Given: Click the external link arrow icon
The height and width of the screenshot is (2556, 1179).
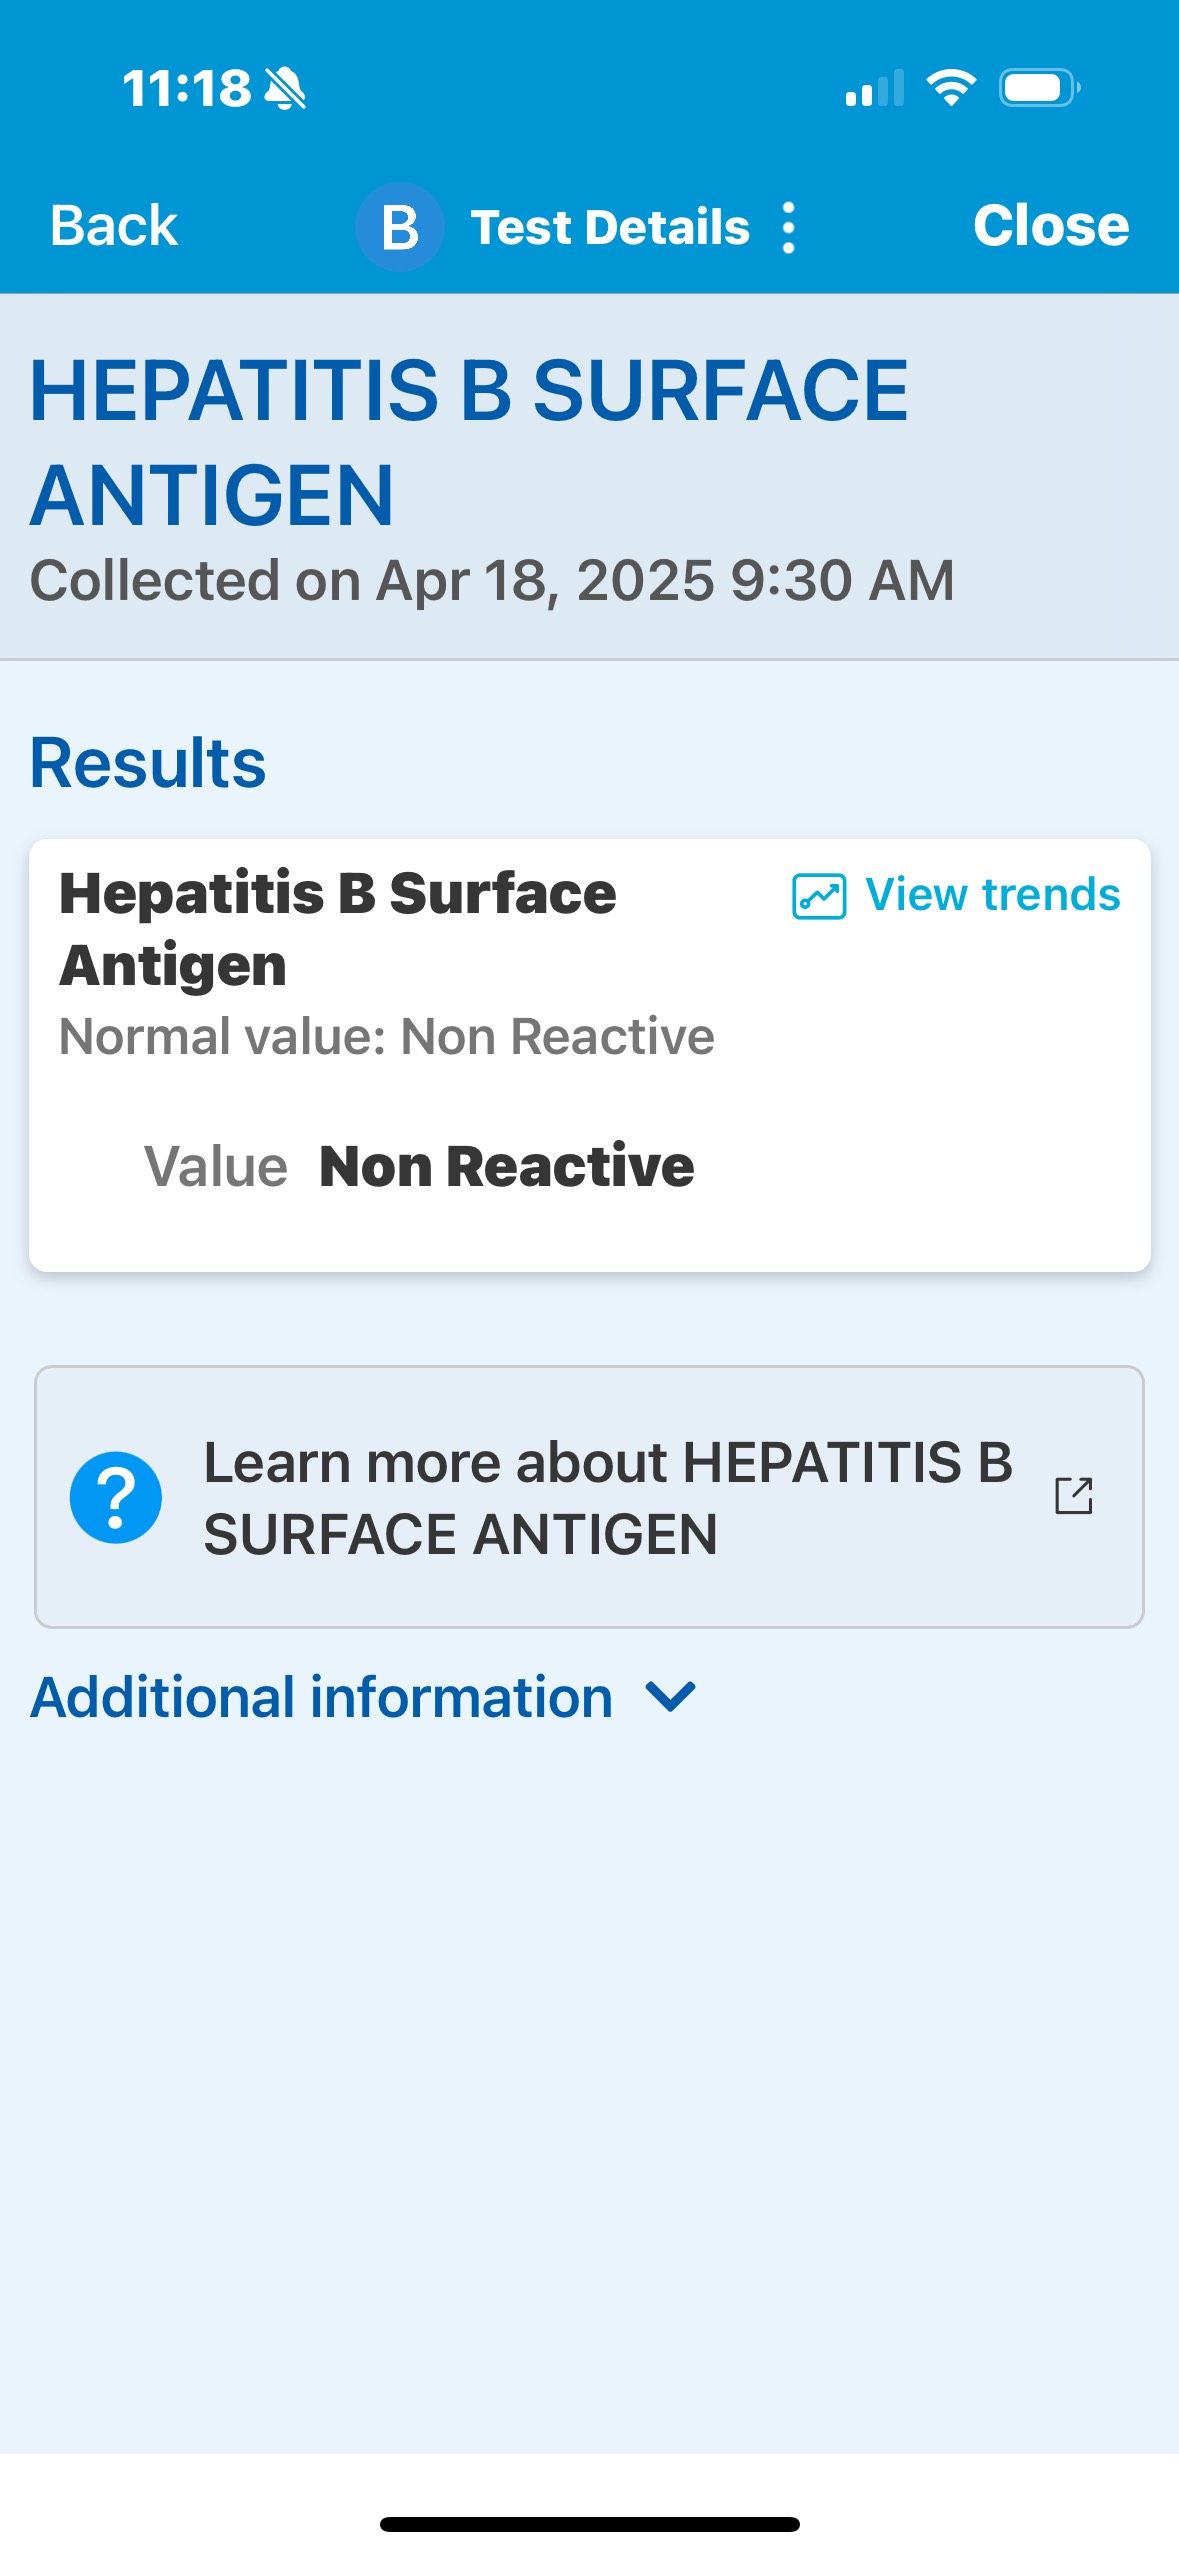Looking at the screenshot, I should click(x=1074, y=1496).
